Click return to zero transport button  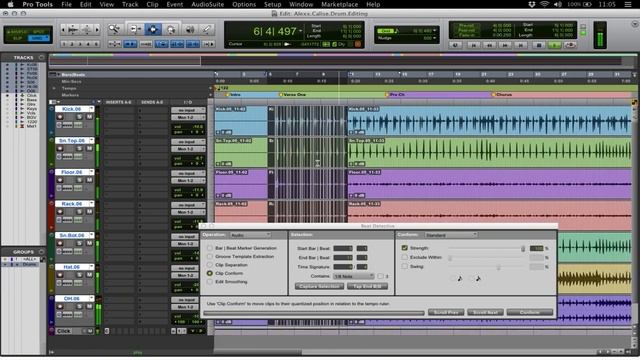click(x=473, y=45)
